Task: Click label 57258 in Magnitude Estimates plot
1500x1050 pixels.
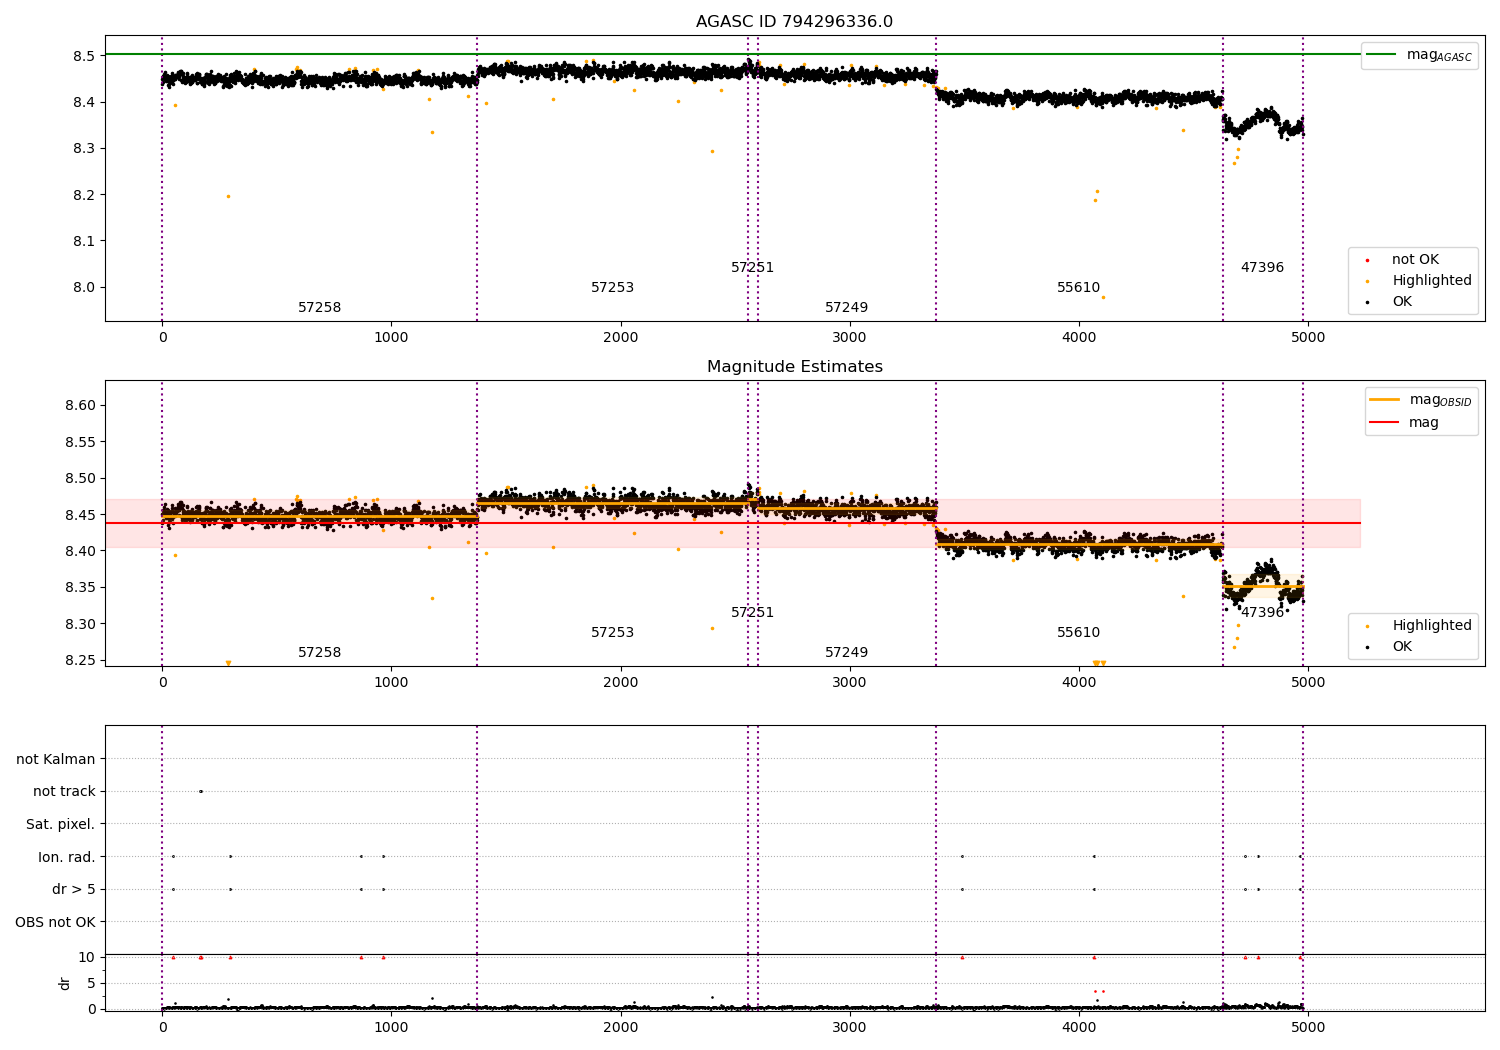Action: click(x=319, y=653)
